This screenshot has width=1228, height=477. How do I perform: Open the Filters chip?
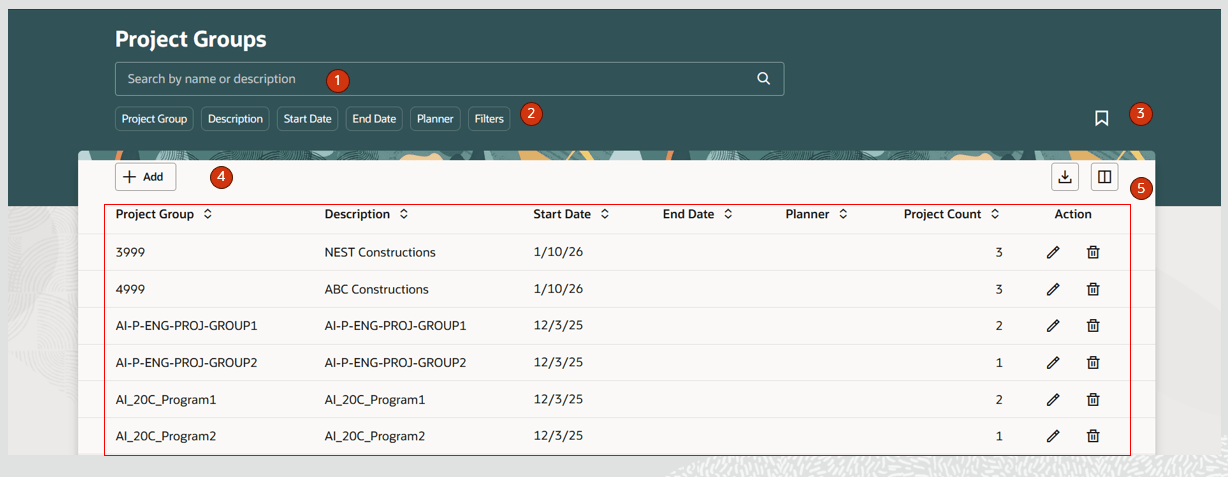[x=489, y=118]
